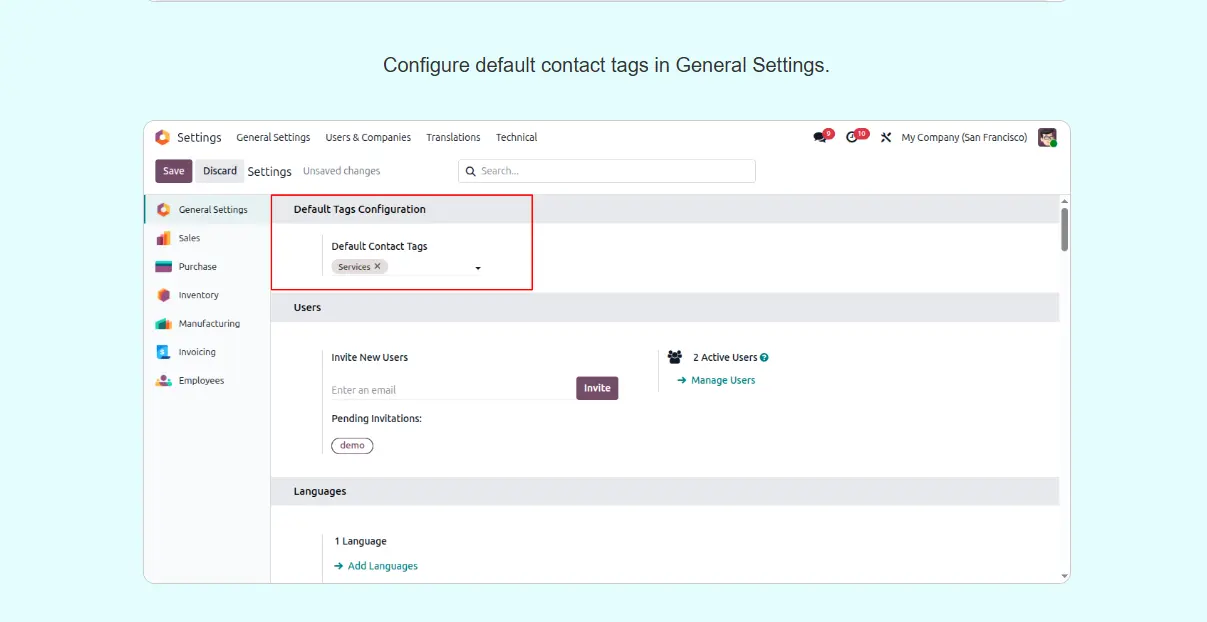Open the user avatar menu
1207x622 pixels.
(1046, 137)
